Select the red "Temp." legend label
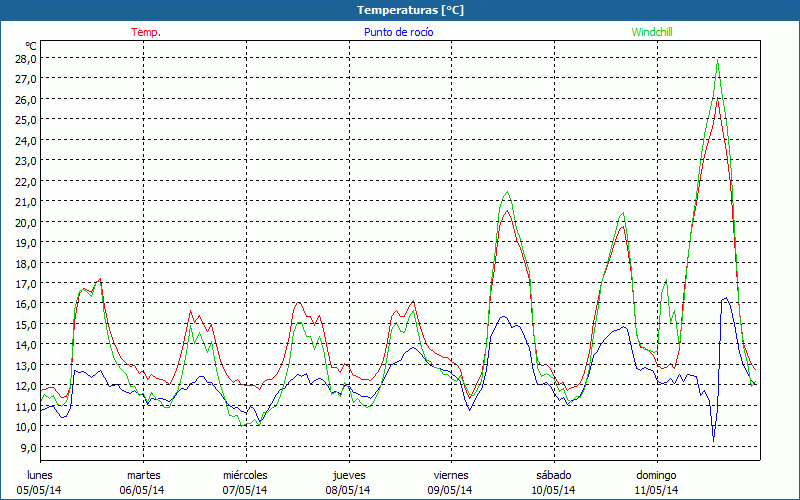Screen dimensions: 800x500 (x=145, y=32)
